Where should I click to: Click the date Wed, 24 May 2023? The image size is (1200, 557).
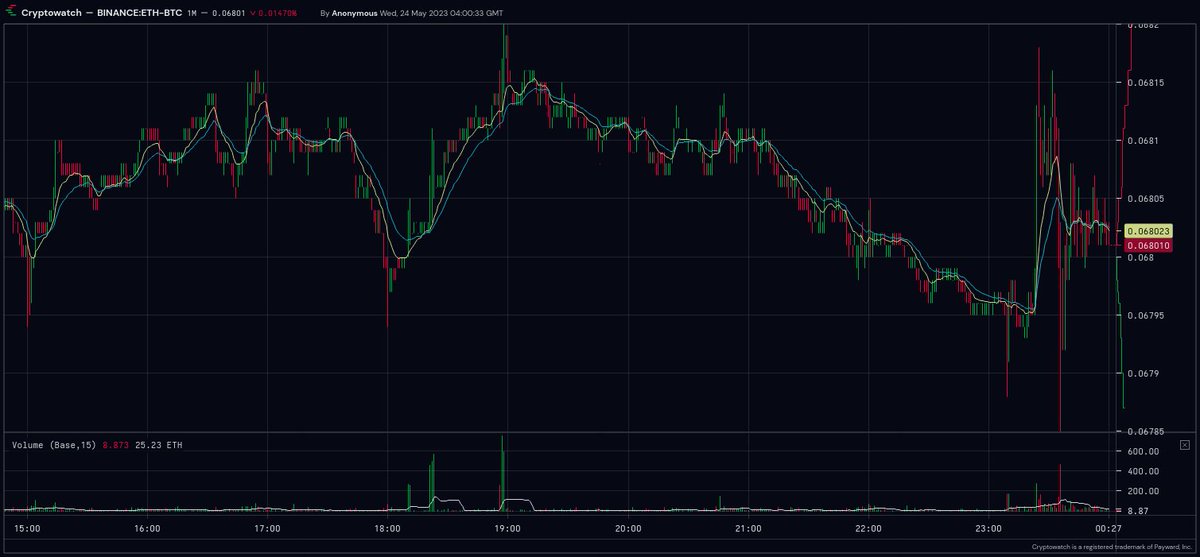(416, 14)
